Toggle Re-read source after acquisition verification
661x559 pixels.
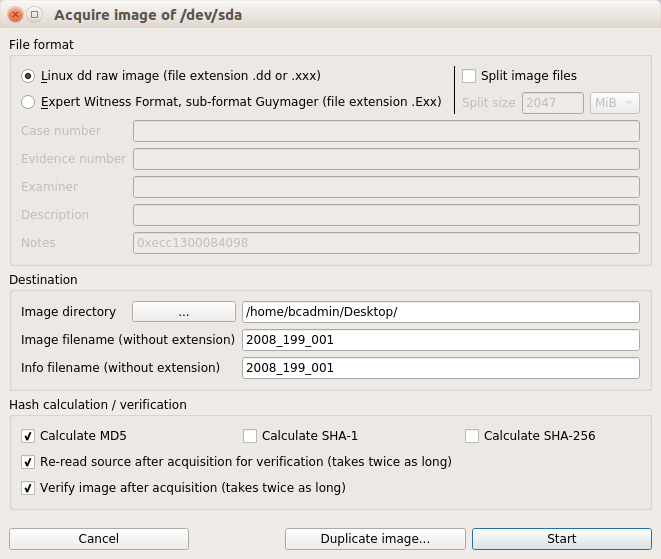(x=28, y=462)
